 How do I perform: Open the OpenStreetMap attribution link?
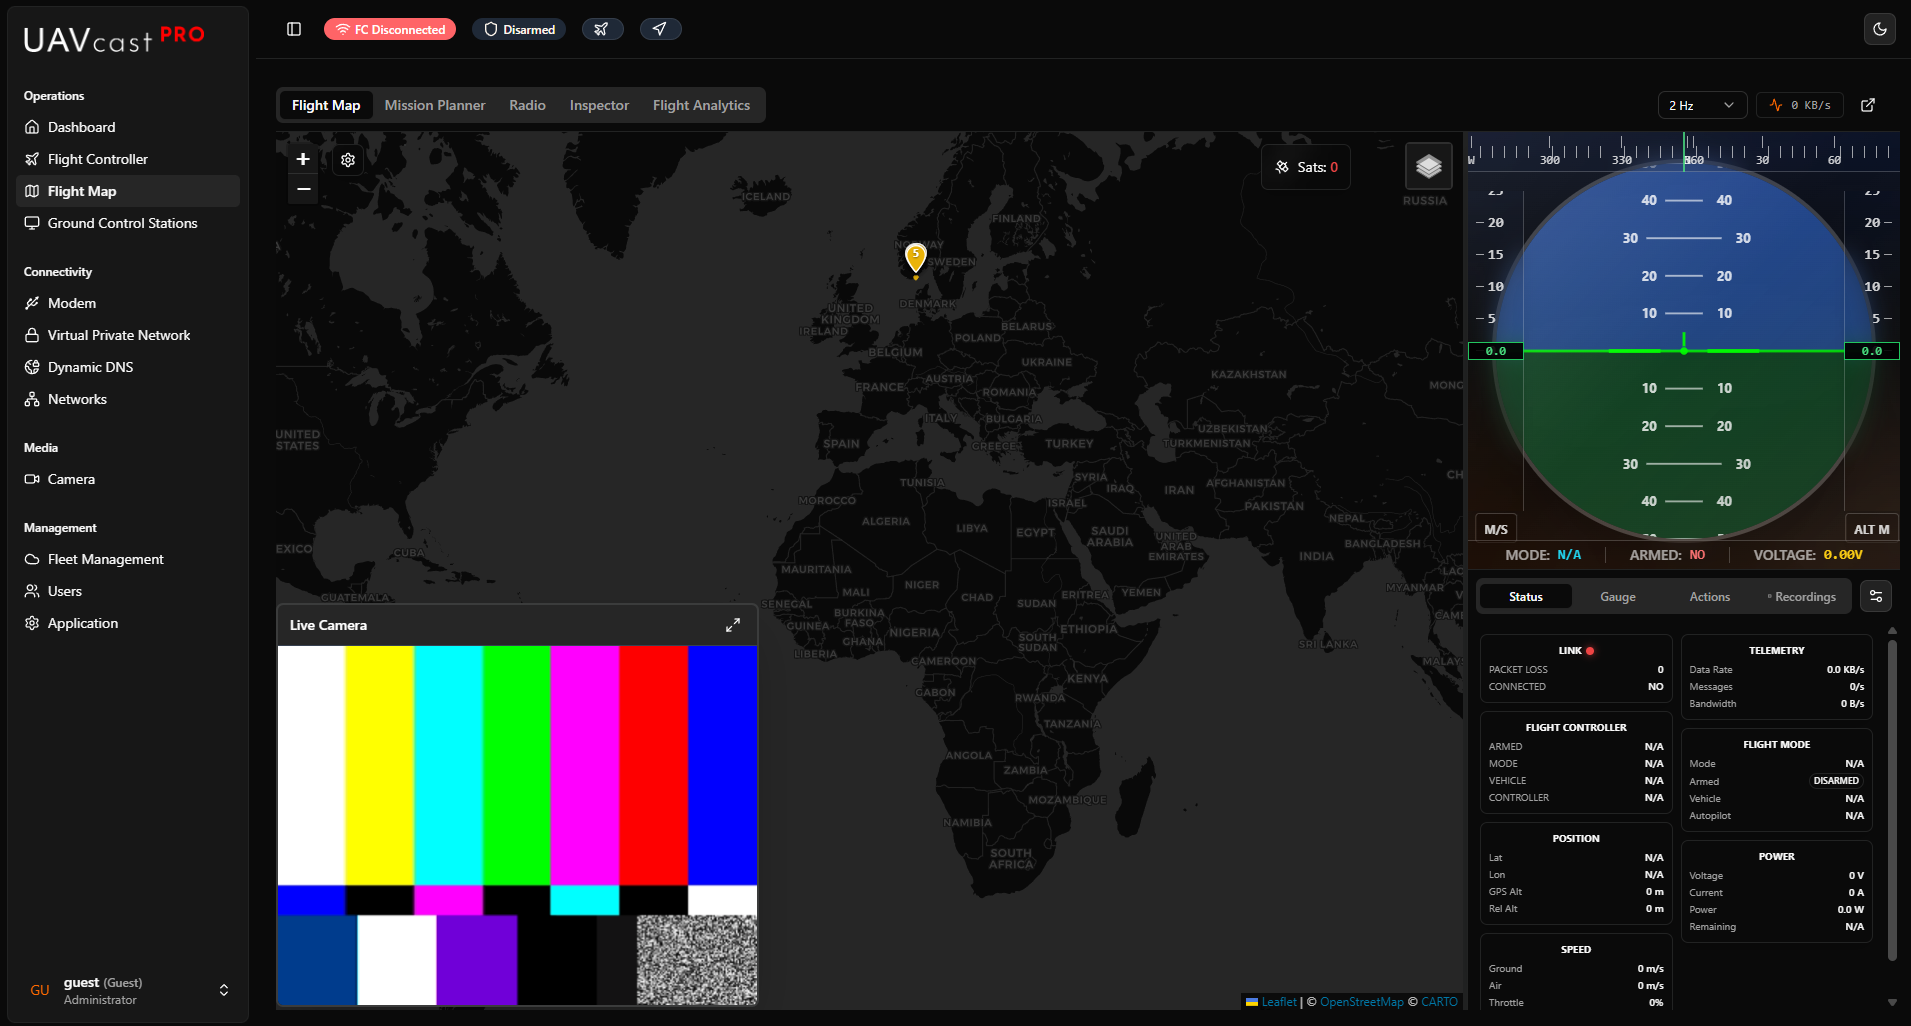[1360, 1001]
